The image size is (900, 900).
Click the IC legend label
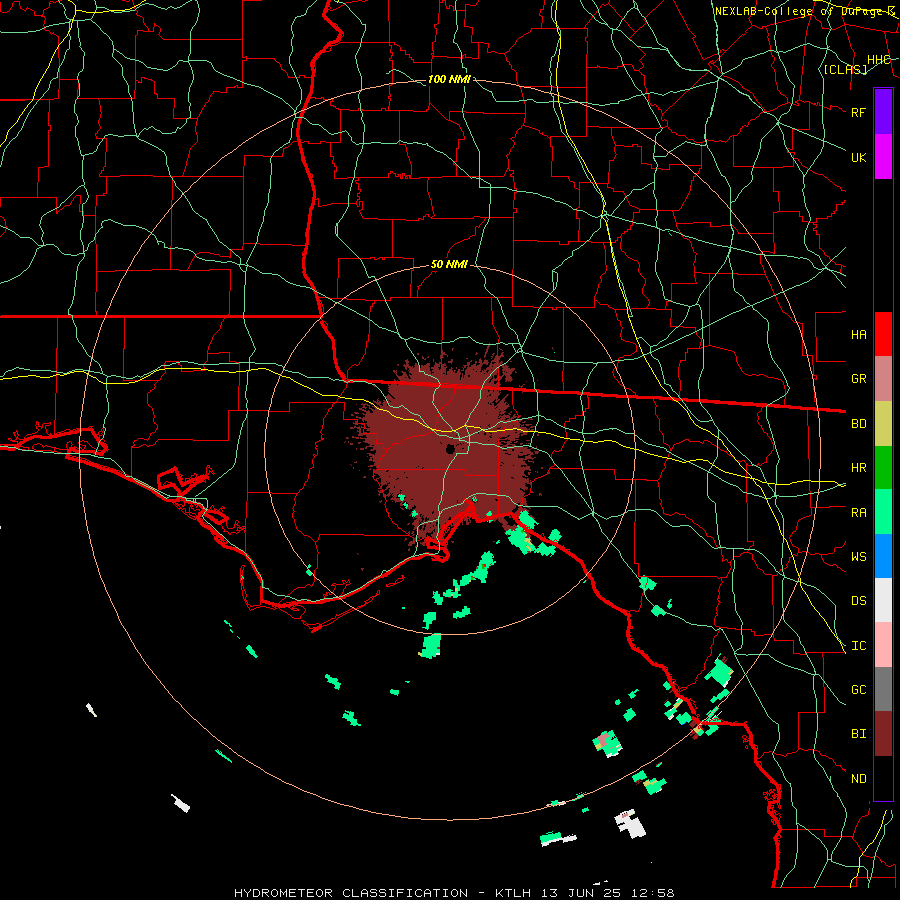coord(858,646)
